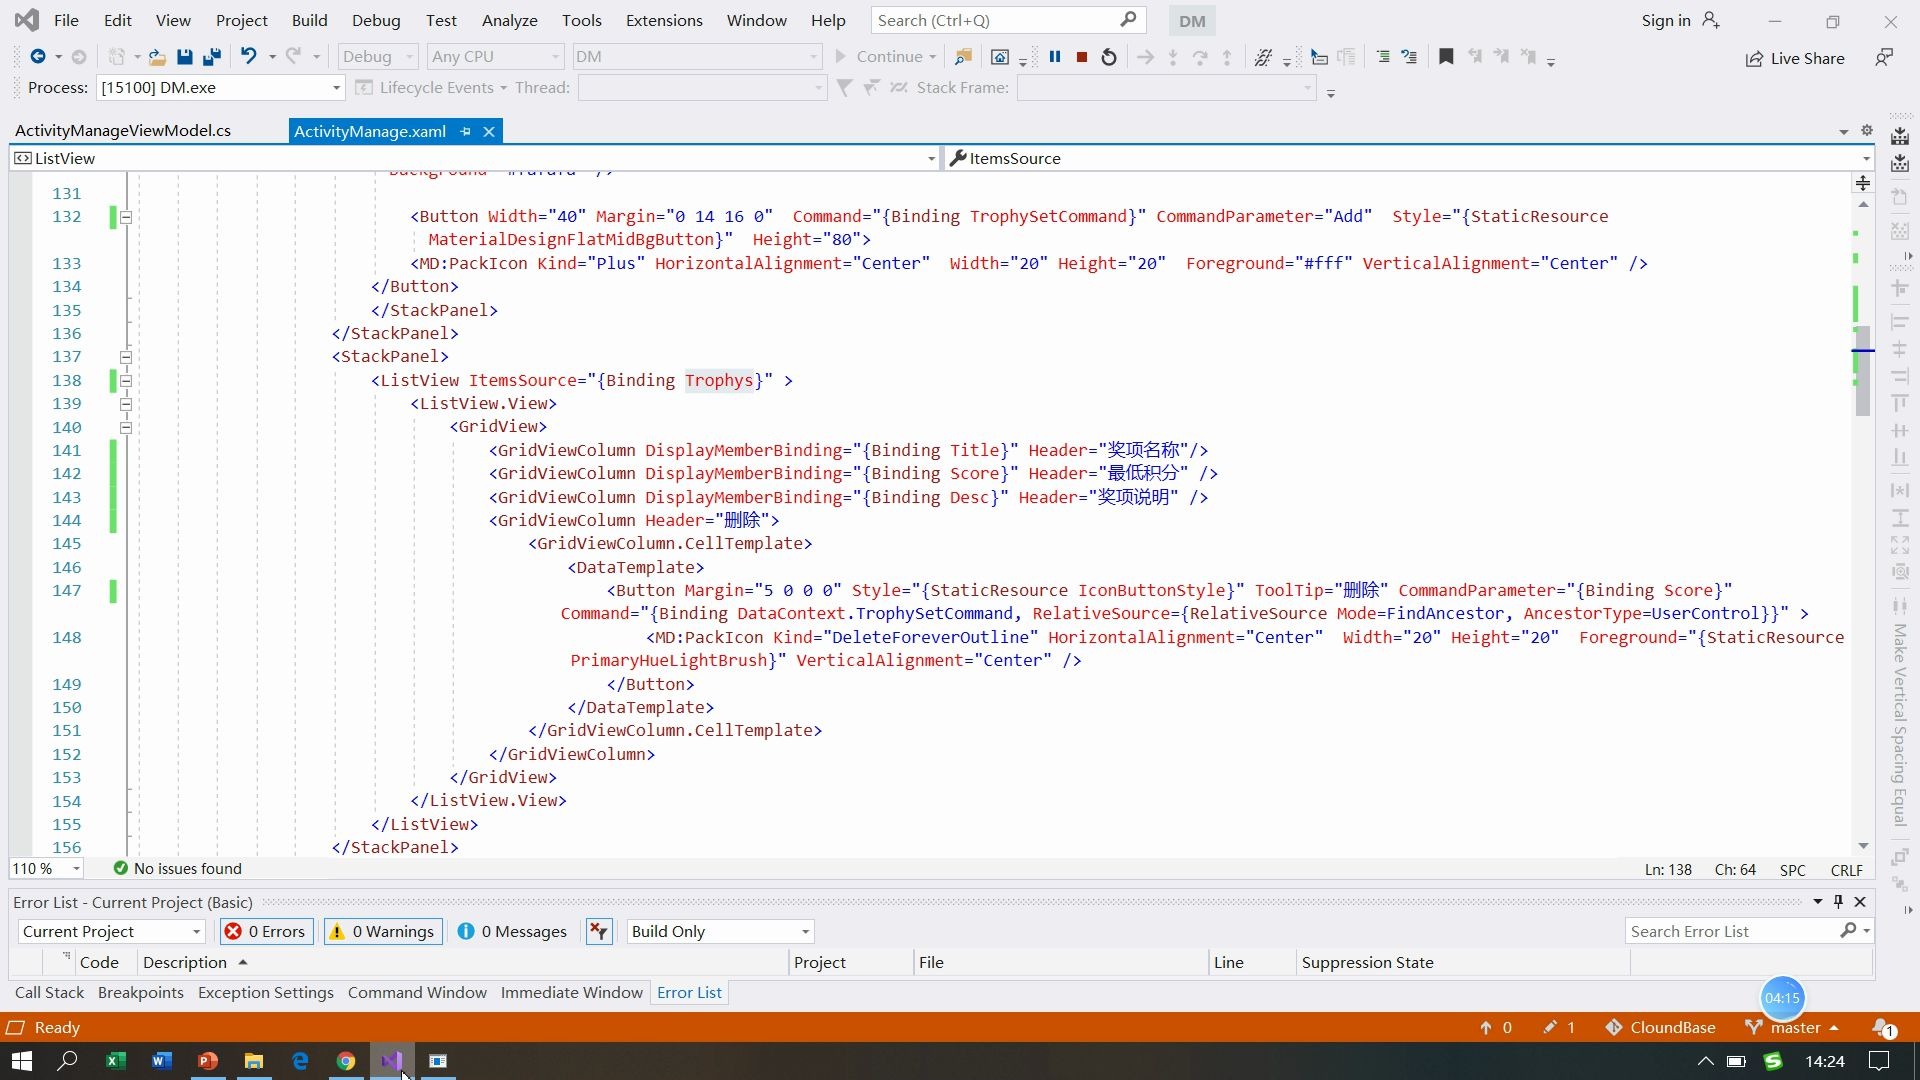
Task: Open the Build Only dropdown
Action: coord(719,931)
